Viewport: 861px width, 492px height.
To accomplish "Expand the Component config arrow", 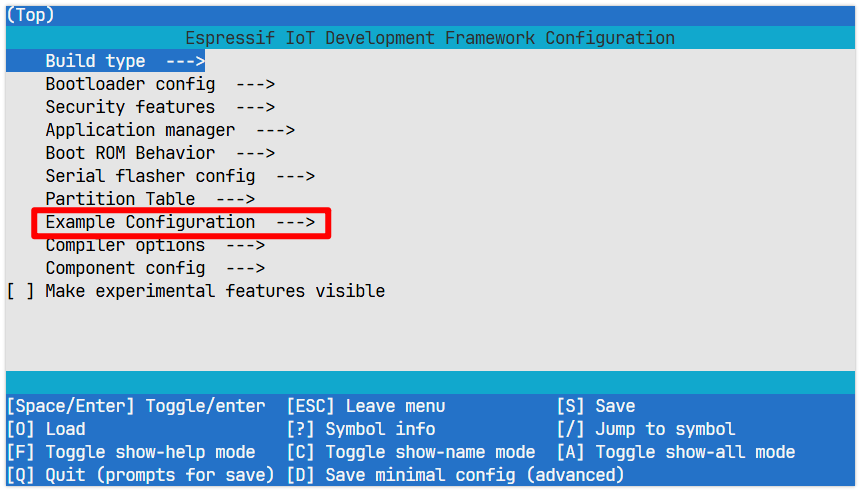I will pos(245,268).
